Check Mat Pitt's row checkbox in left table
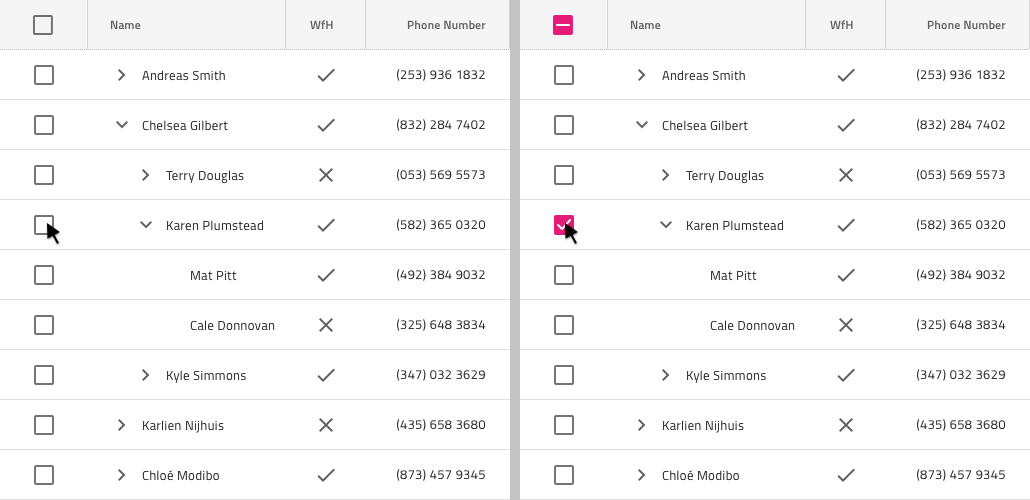This screenshot has width=1030, height=500. [x=43, y=275]
